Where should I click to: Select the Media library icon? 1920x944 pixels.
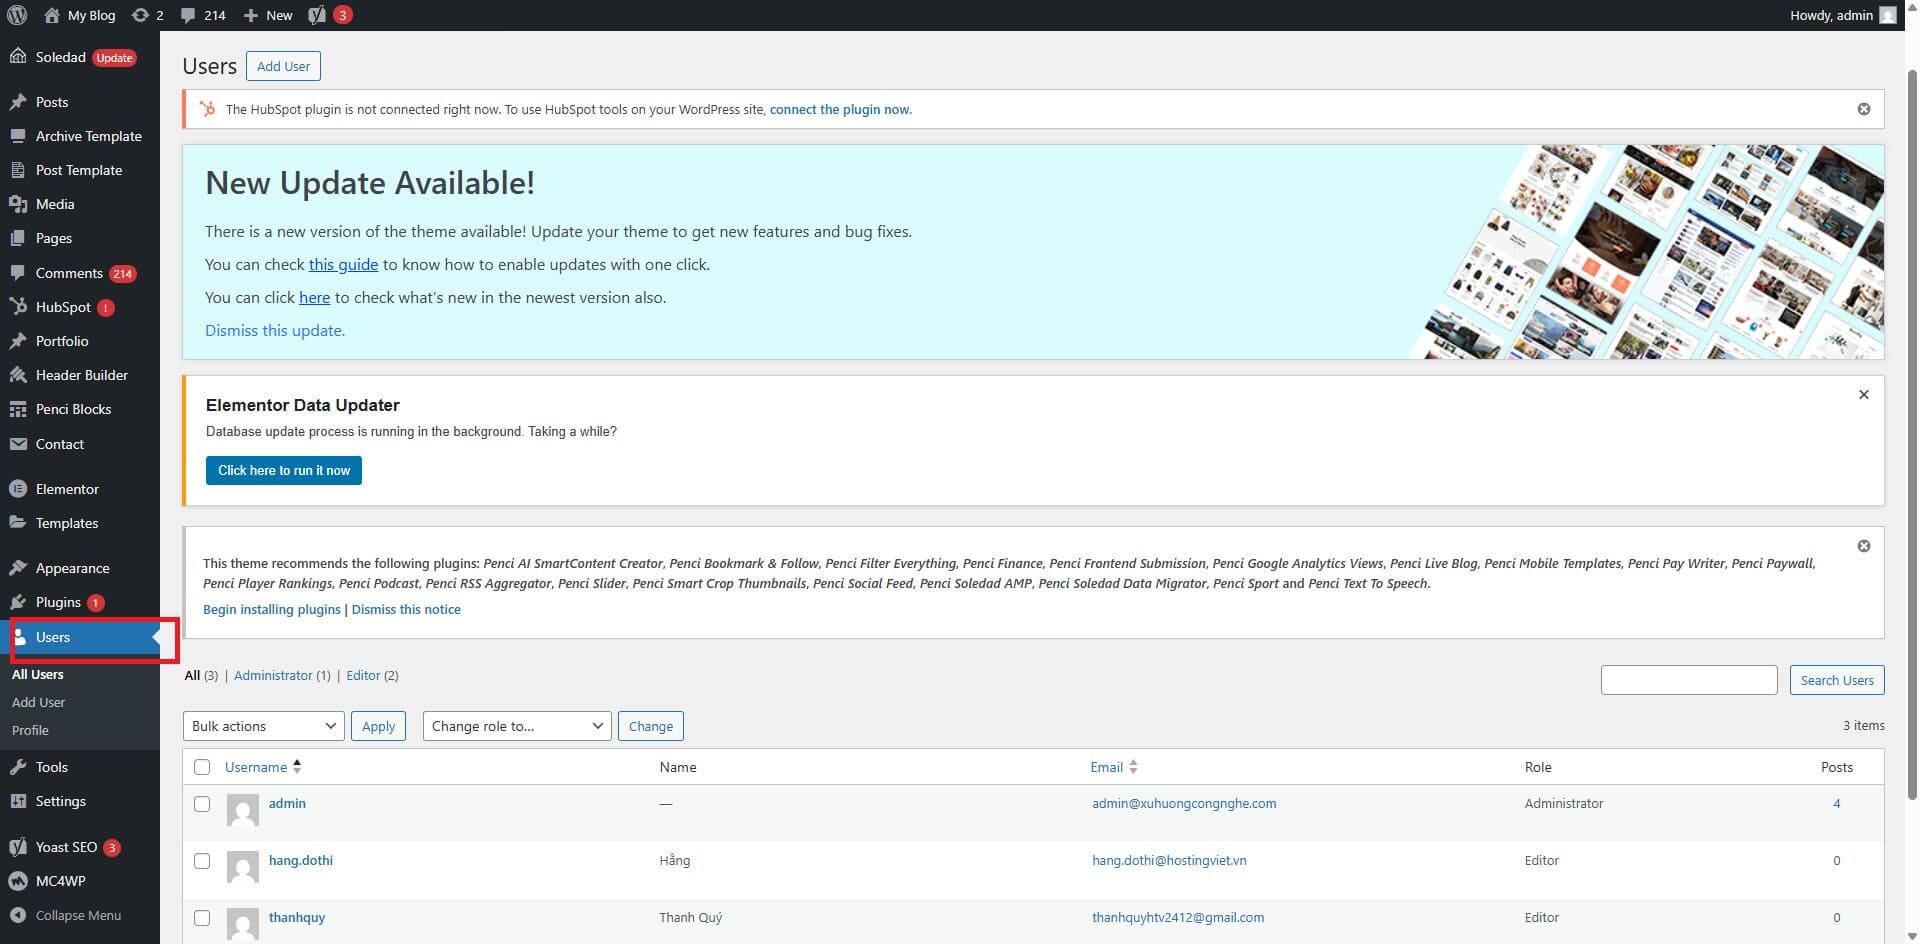tap(20, 204)
